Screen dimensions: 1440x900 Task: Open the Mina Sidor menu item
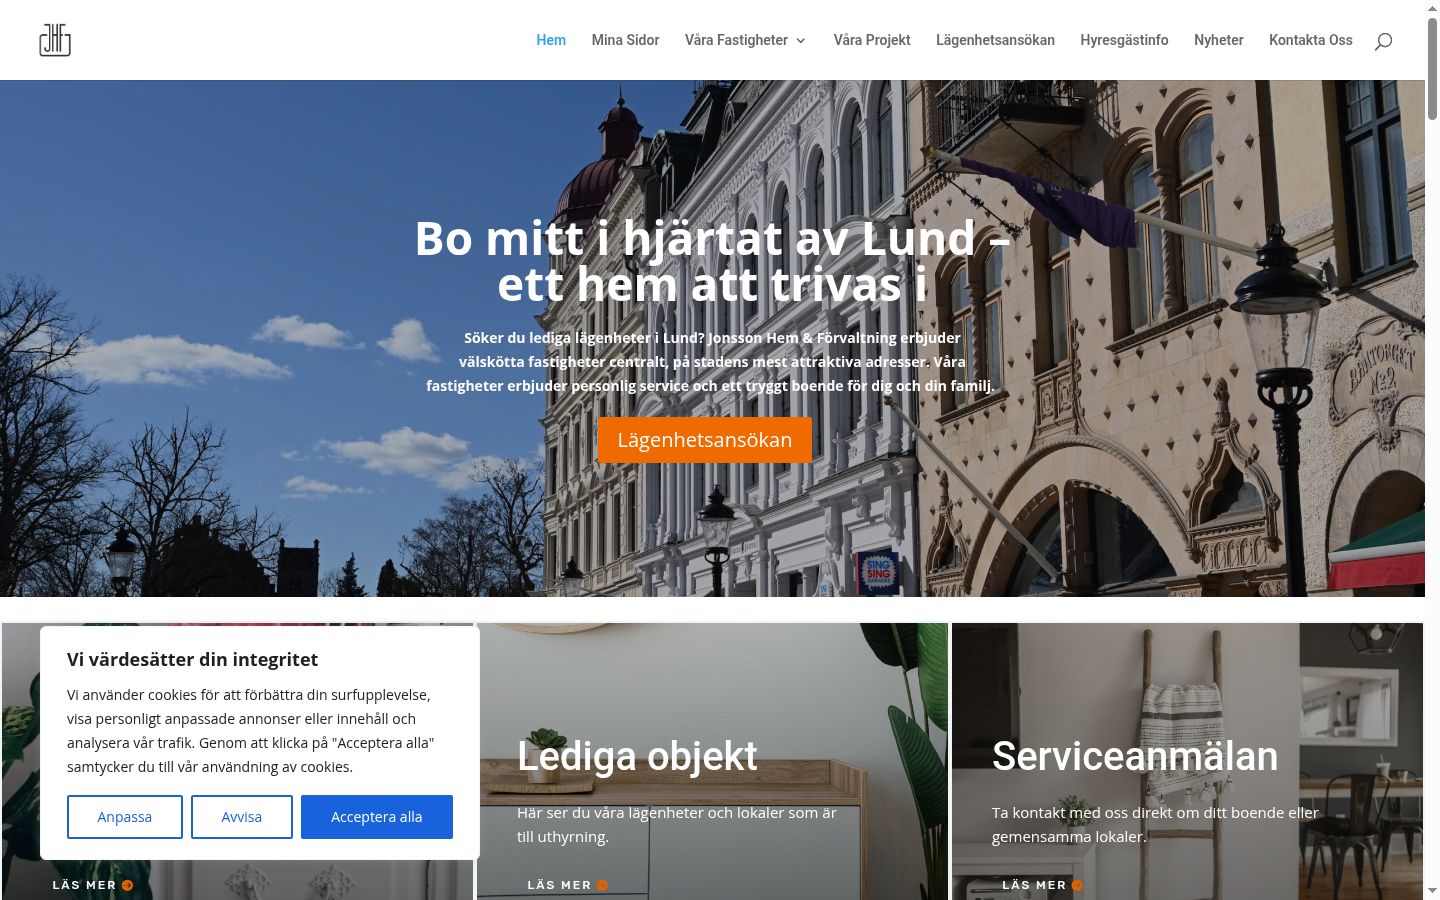point(625,40)
